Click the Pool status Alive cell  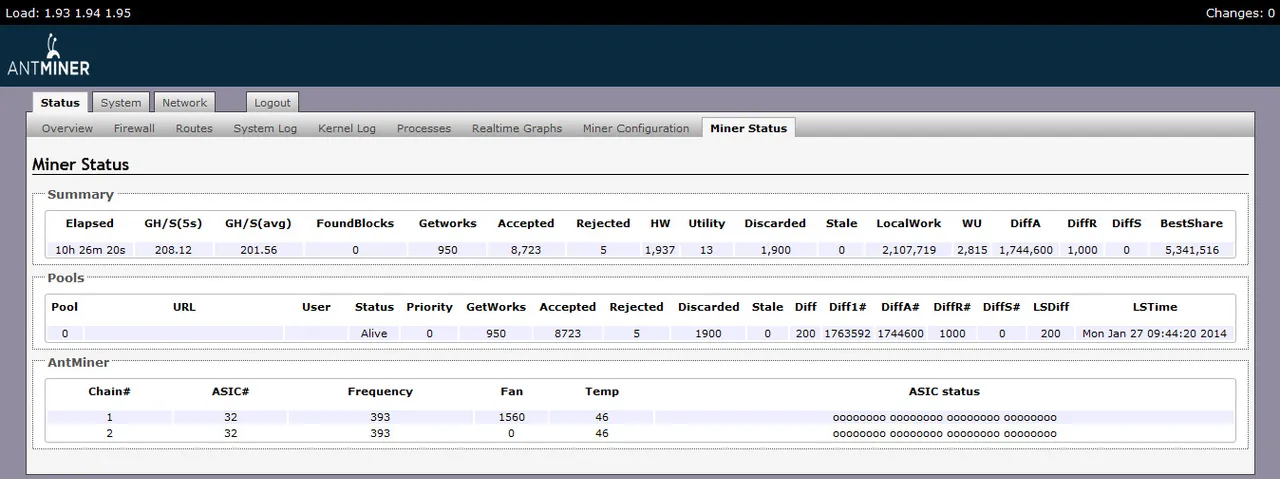tap(374, 334)
